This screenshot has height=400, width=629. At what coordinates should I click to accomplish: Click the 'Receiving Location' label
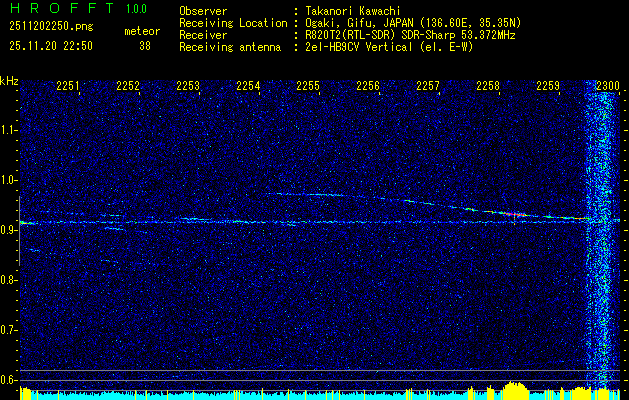tap(233, 23)
